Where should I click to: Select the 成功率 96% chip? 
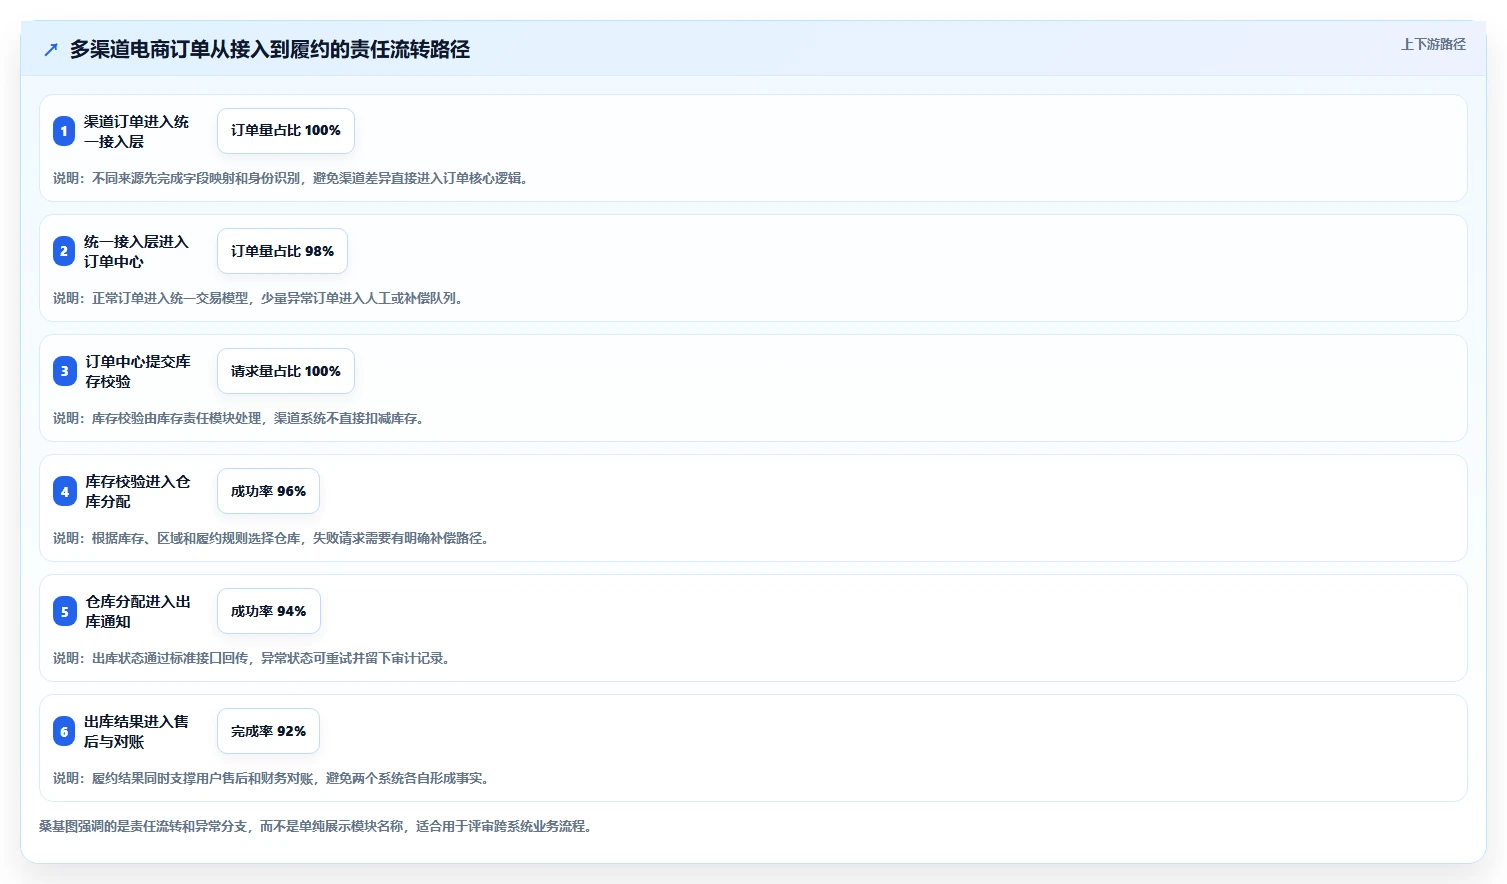(x=269, y=491)
